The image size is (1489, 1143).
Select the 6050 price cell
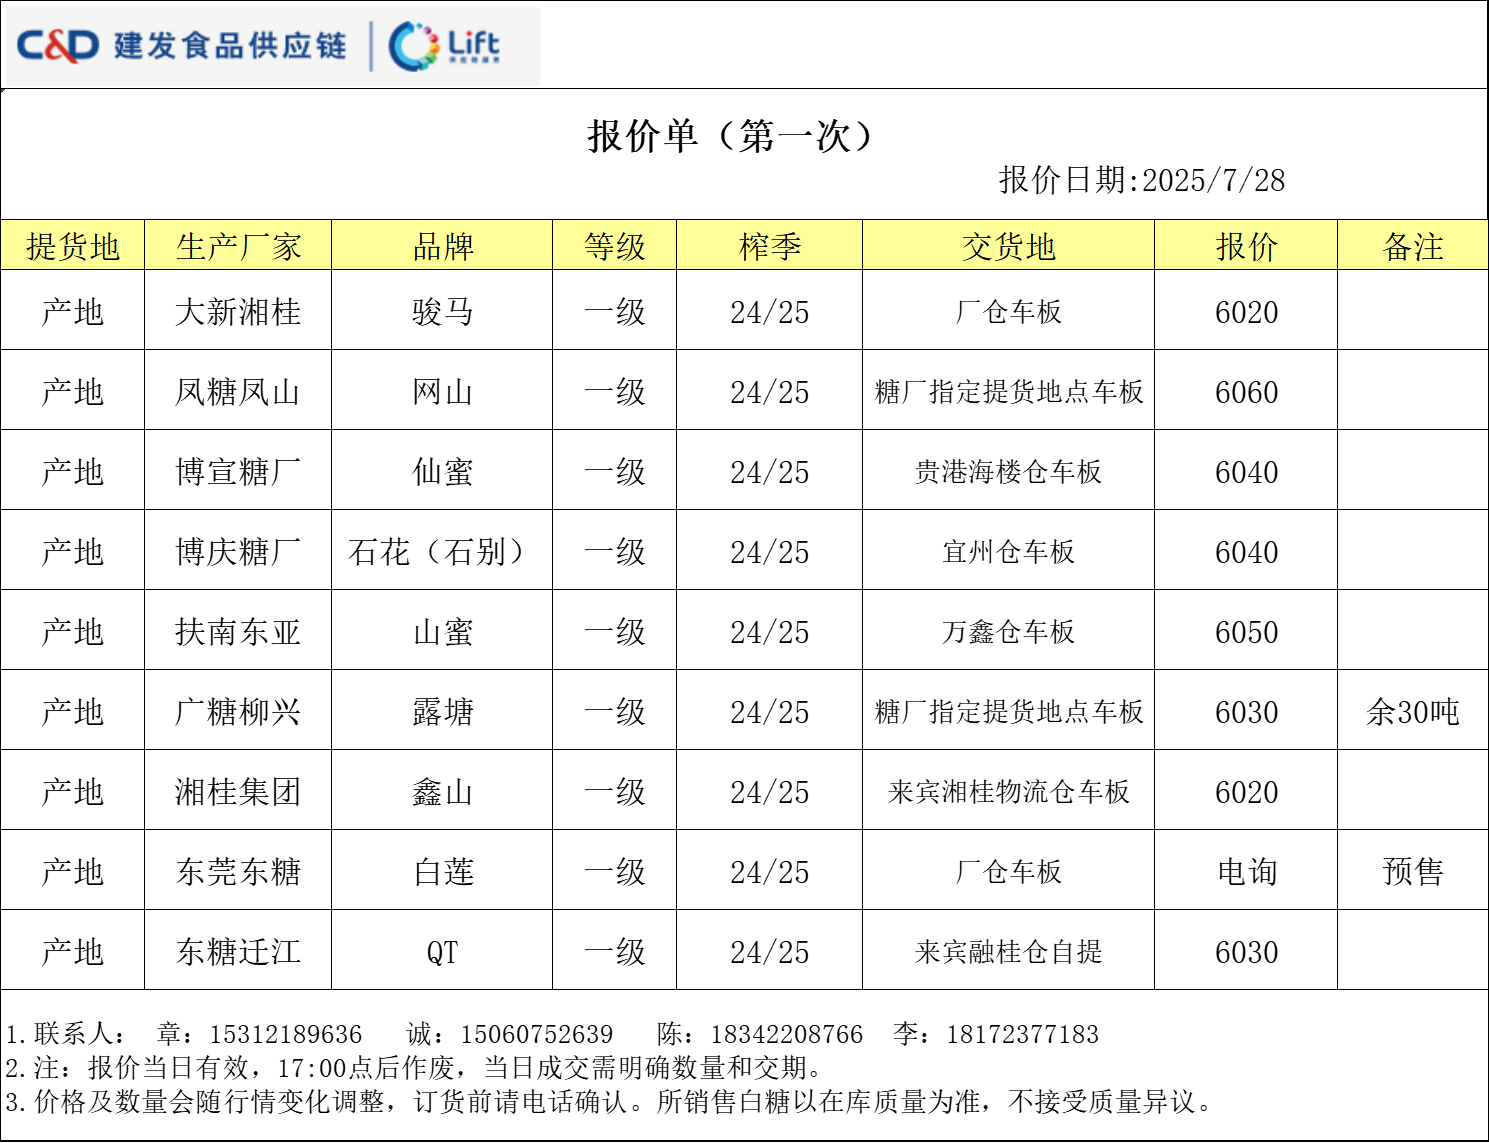coord(1246,632)
